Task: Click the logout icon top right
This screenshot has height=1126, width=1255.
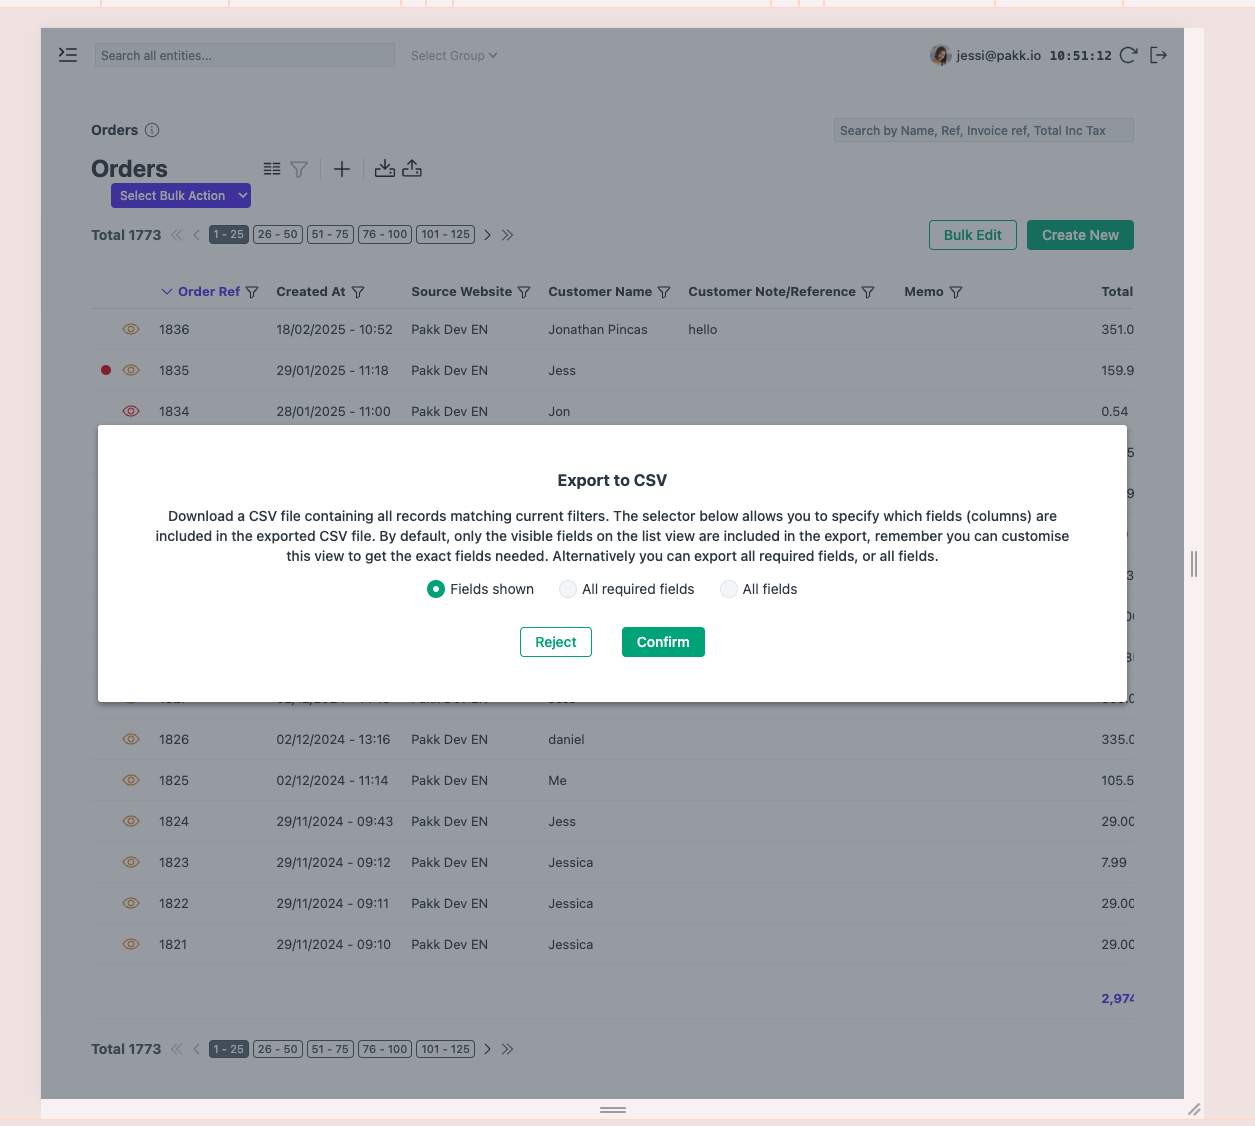Action: [x=1158, y=55]
